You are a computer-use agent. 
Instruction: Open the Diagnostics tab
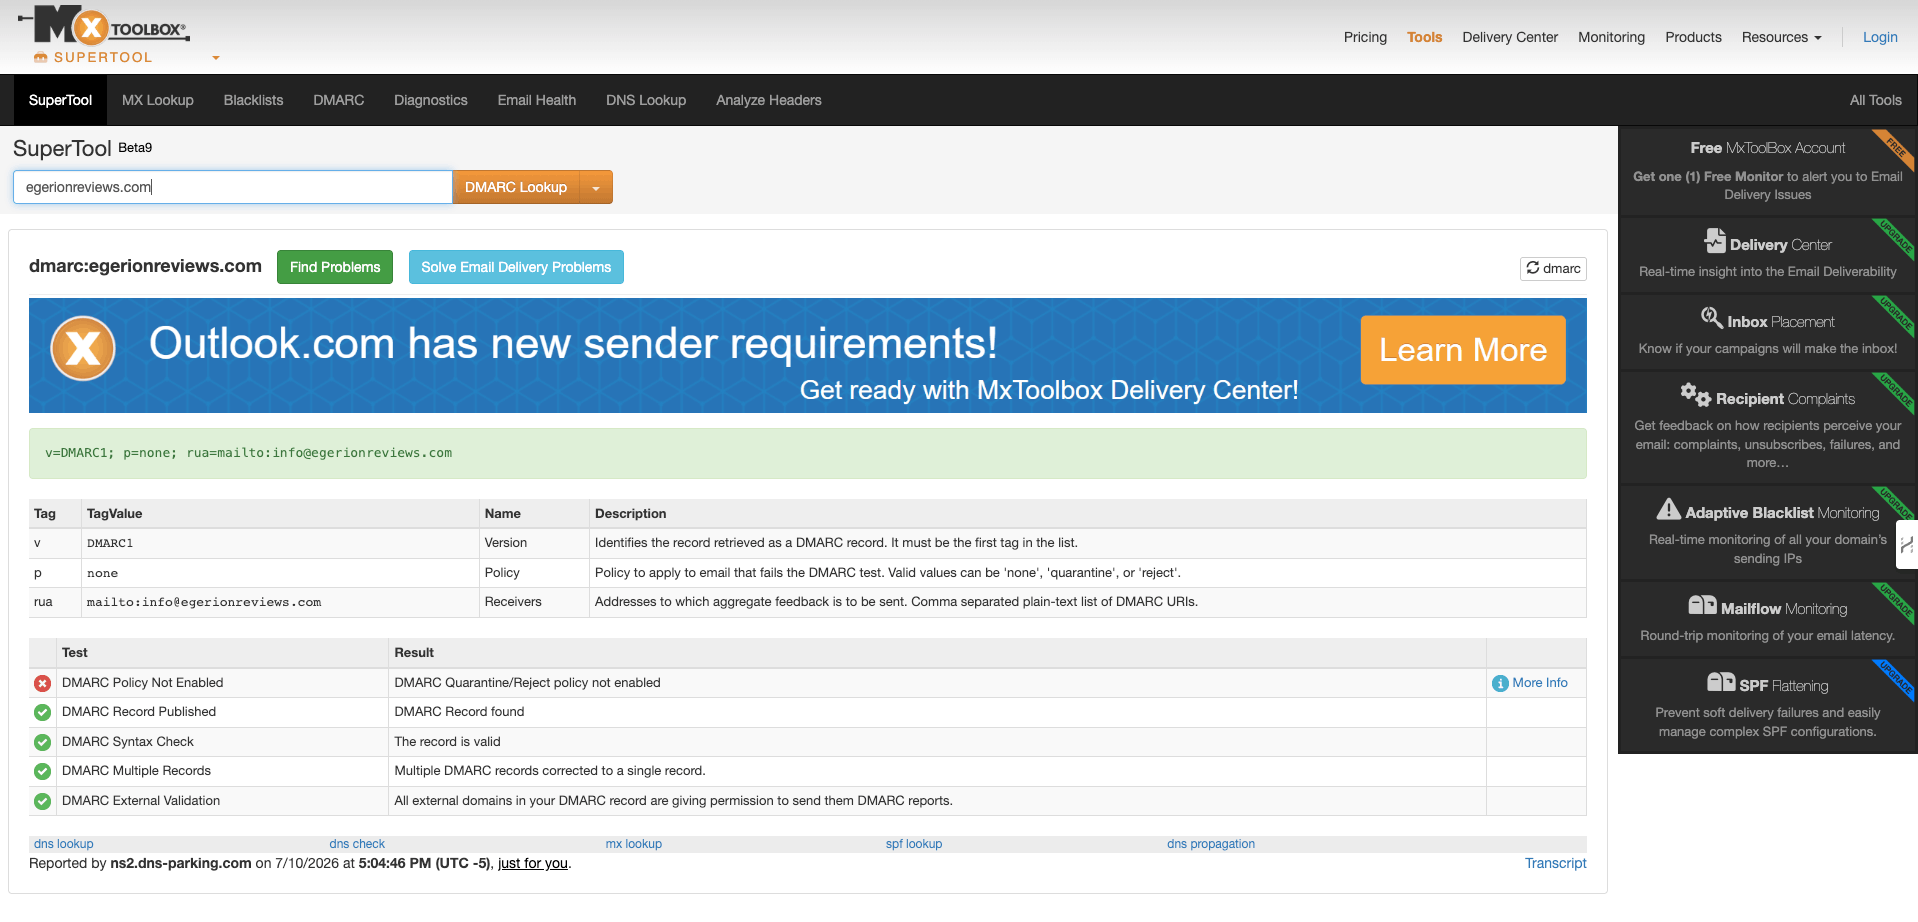click(431, 100)
